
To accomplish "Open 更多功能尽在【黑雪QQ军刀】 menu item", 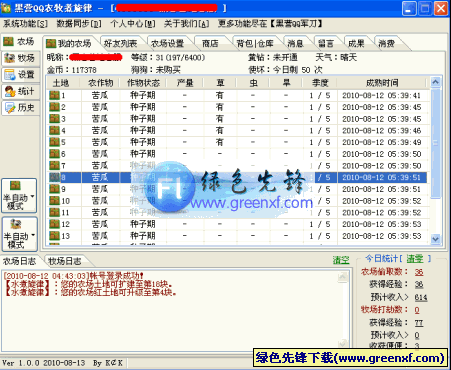I will [x=270, y=24].
